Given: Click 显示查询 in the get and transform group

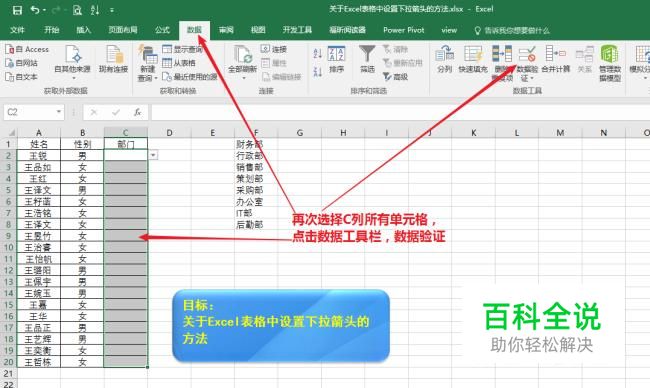Looking at the screenshot, I should click(182, 49).
